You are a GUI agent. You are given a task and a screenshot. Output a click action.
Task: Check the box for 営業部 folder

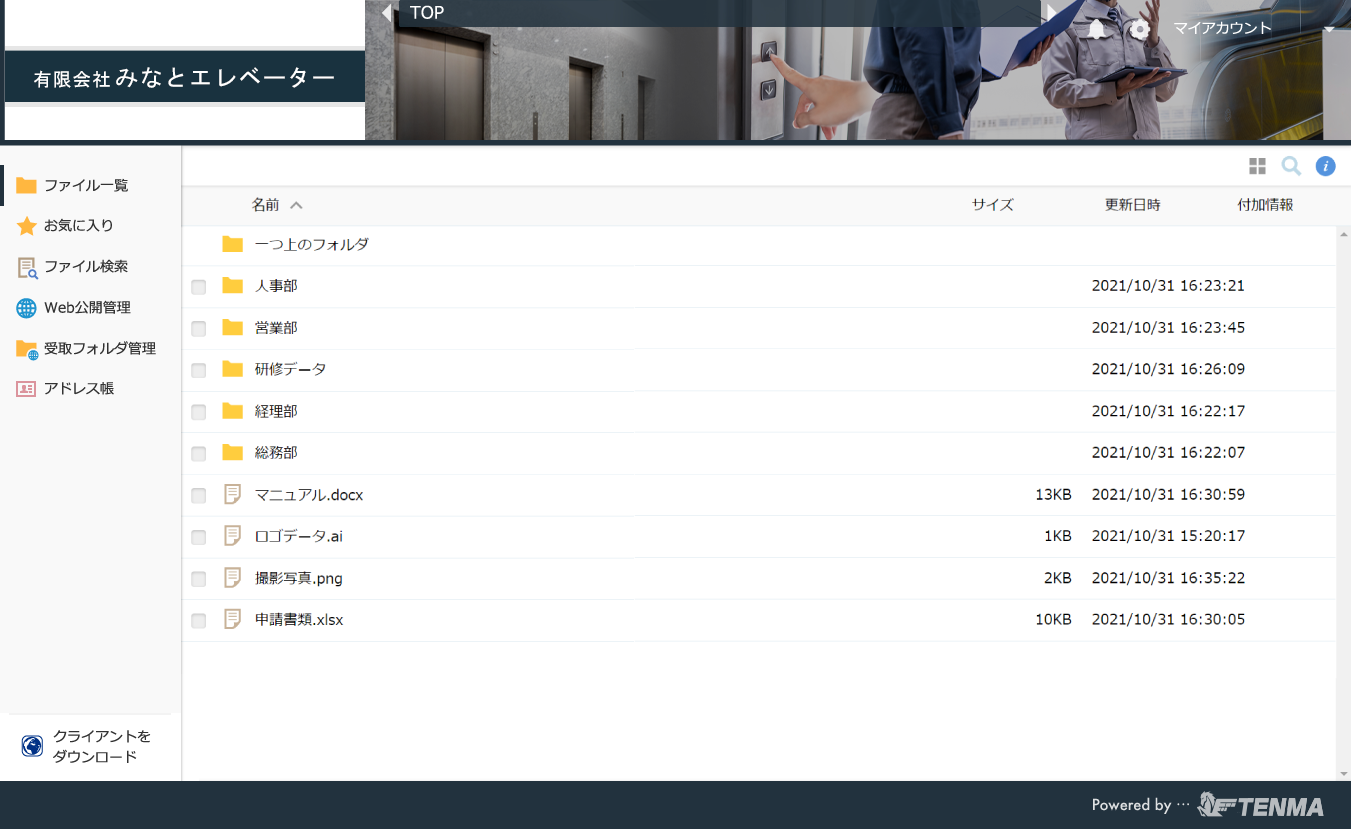click(199, 329)
